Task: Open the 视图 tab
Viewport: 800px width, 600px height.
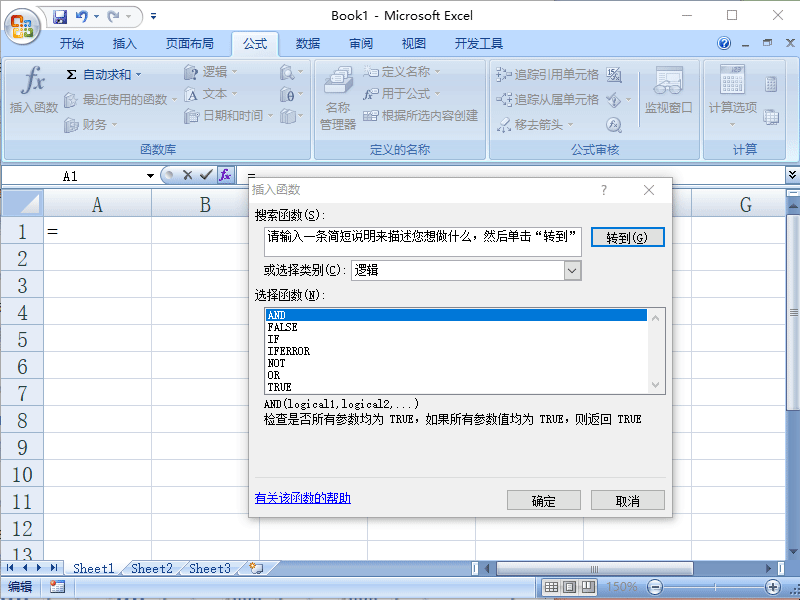Action: [413, 44]
